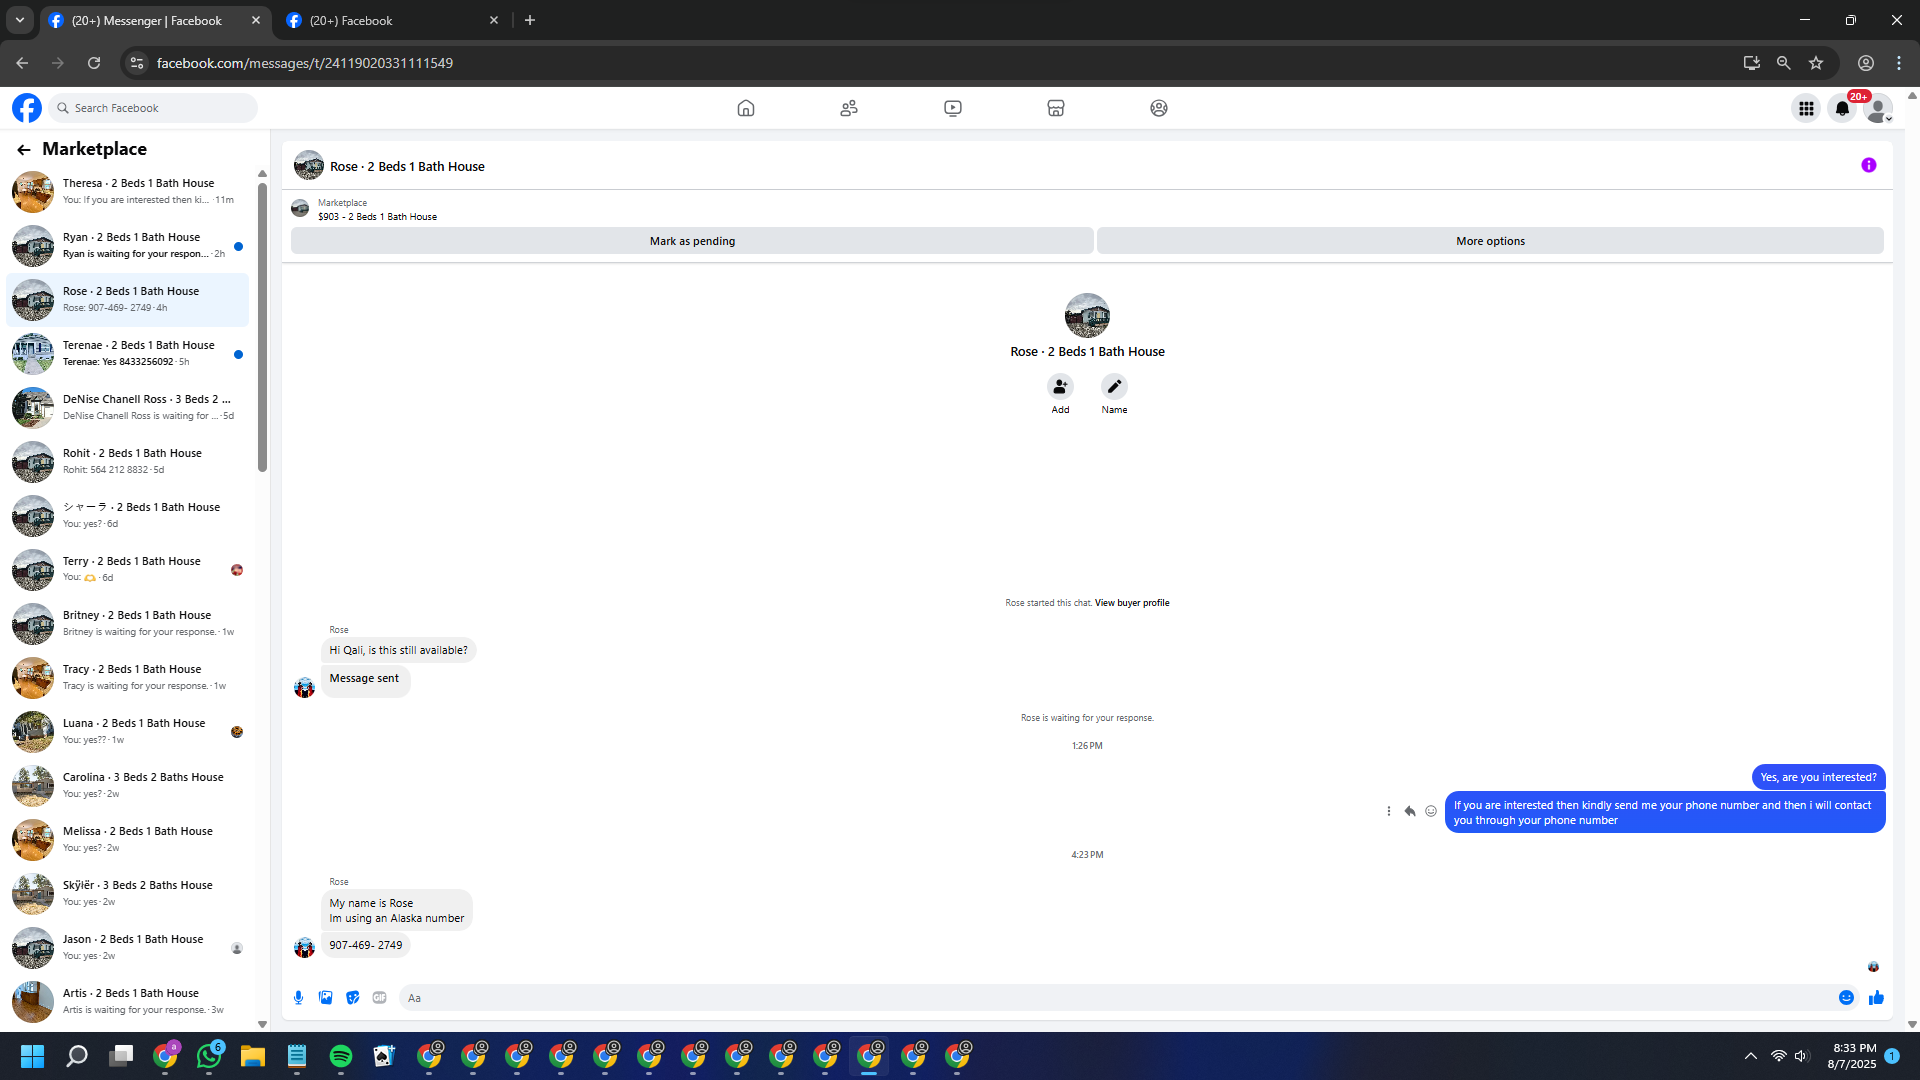Reload the current page
This screenshot has width=1920, height=1080.
pyautogui.click(x=94, y=63)
